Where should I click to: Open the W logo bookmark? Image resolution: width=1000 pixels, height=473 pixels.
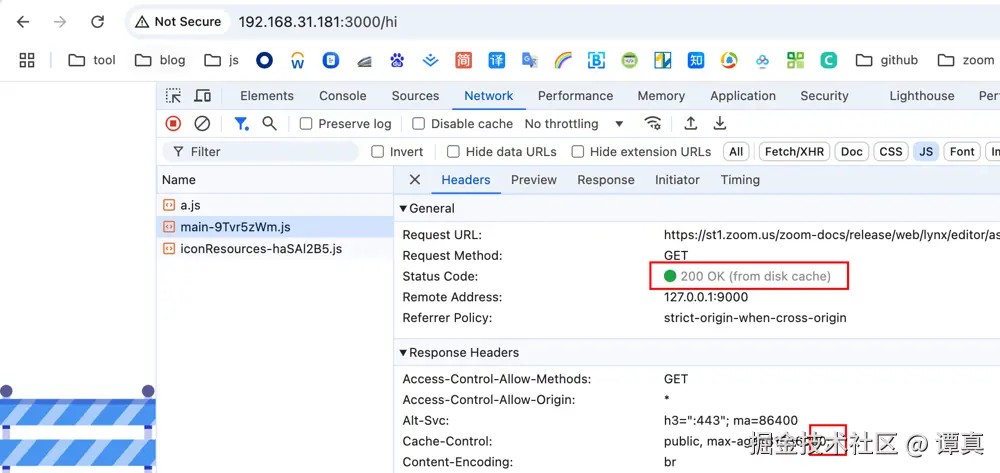[x=298, y=61]
